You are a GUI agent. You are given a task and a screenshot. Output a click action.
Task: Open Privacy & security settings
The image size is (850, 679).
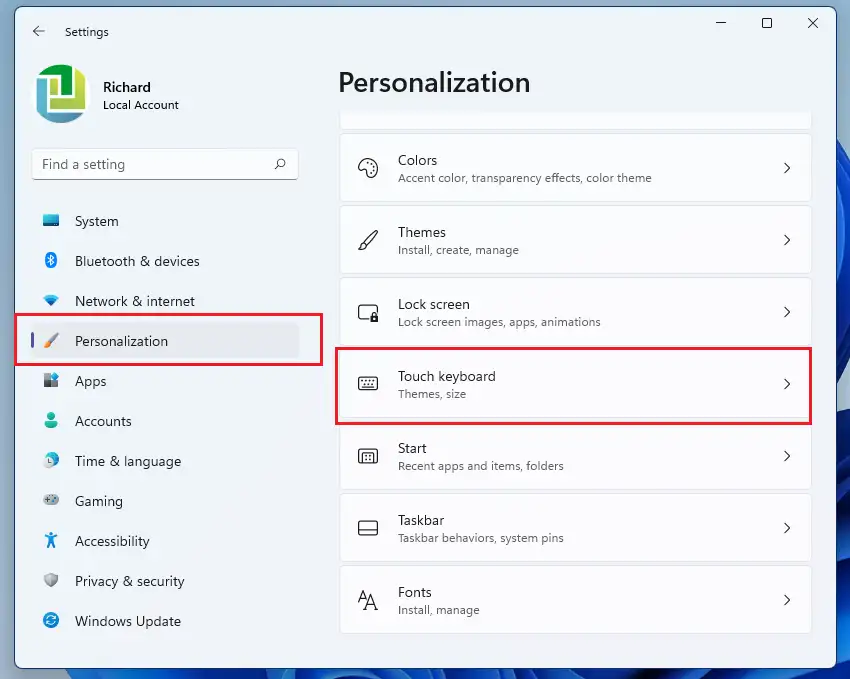click(x=165, y=581)
